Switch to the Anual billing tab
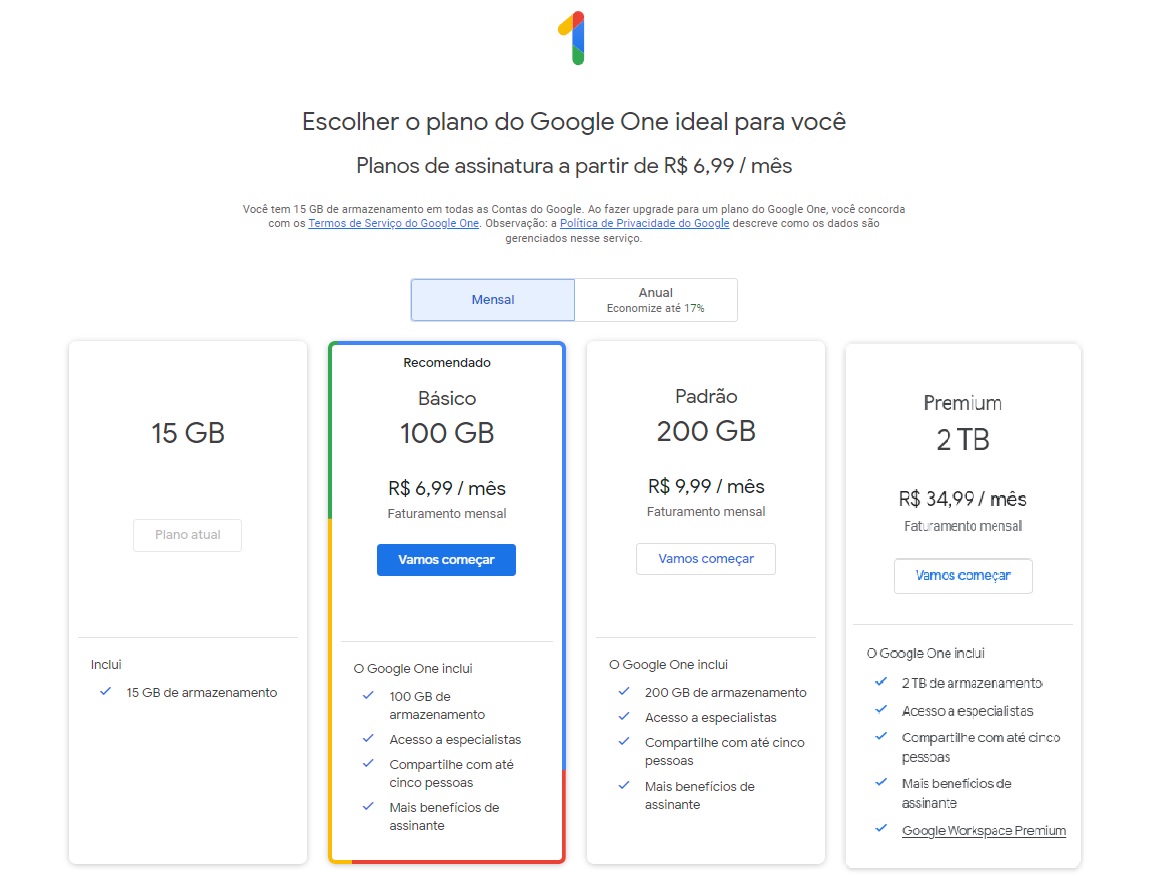The width and height of the screenshot is (1174, 894). pos(656,299)
